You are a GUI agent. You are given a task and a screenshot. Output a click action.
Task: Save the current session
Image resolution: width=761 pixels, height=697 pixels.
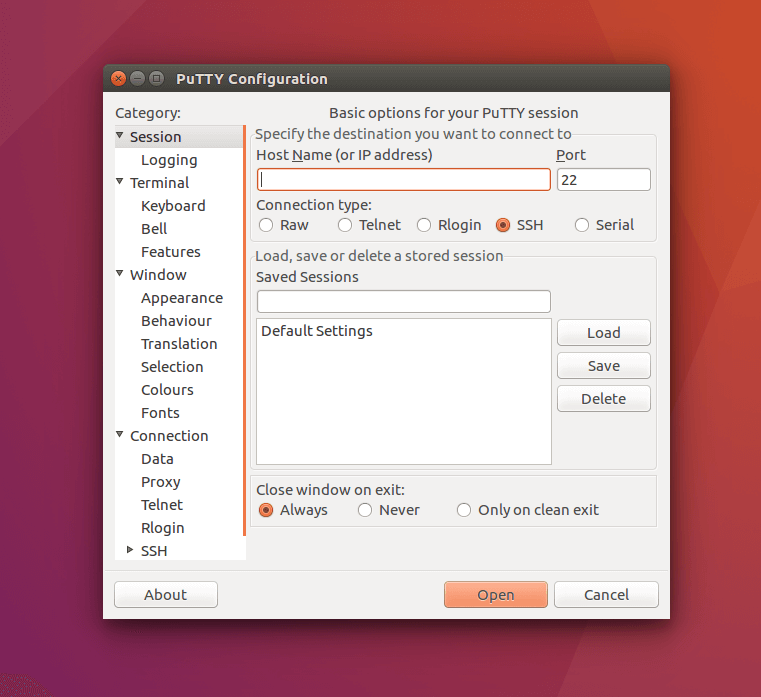click(x=604, y=365)
